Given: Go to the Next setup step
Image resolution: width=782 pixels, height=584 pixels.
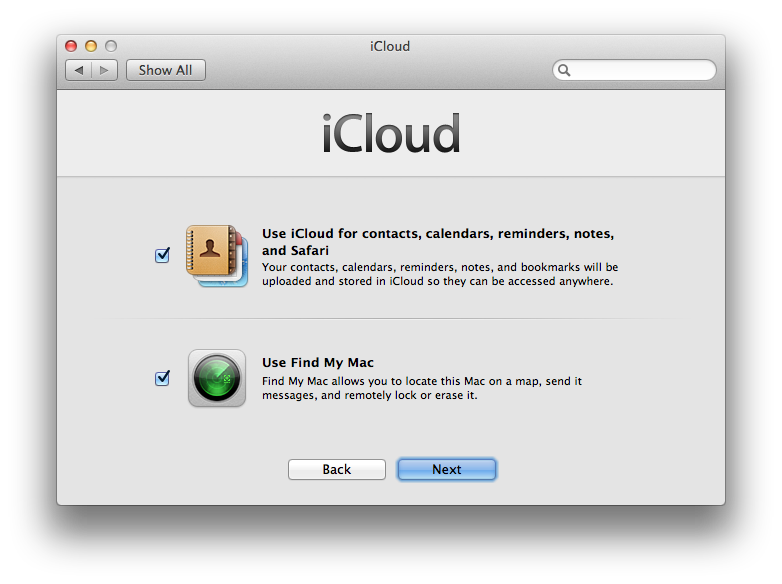Looking at the screenshot, I should tap(447, 469).
